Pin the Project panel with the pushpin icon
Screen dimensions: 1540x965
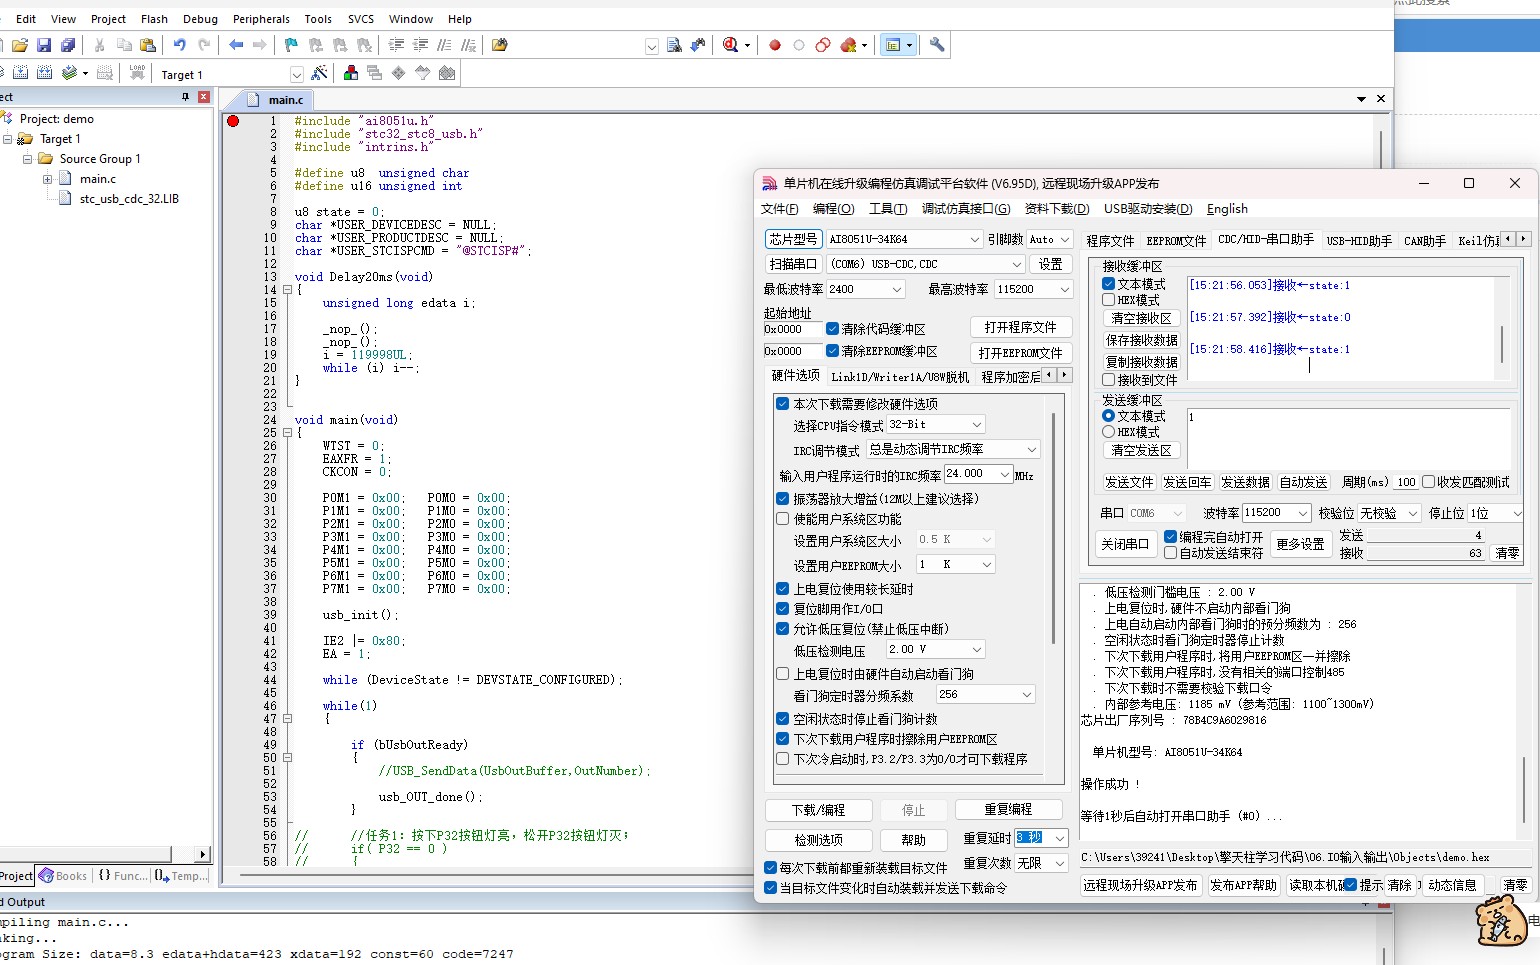(x=185, y=97)
